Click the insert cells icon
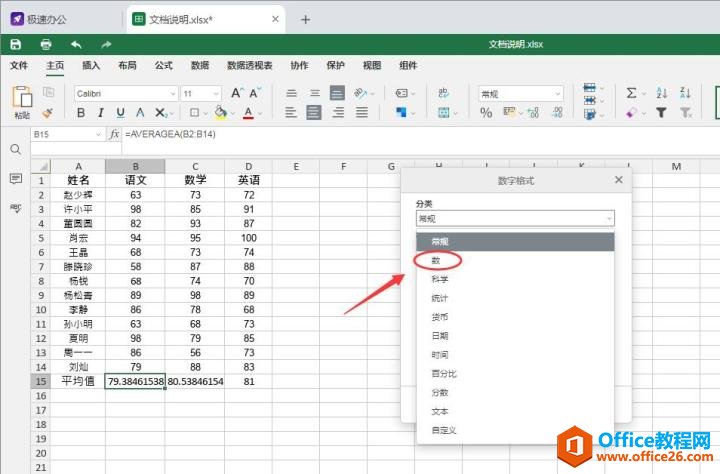Image resolution: width=720 pixels, height=474 pixels. point(590,88)
